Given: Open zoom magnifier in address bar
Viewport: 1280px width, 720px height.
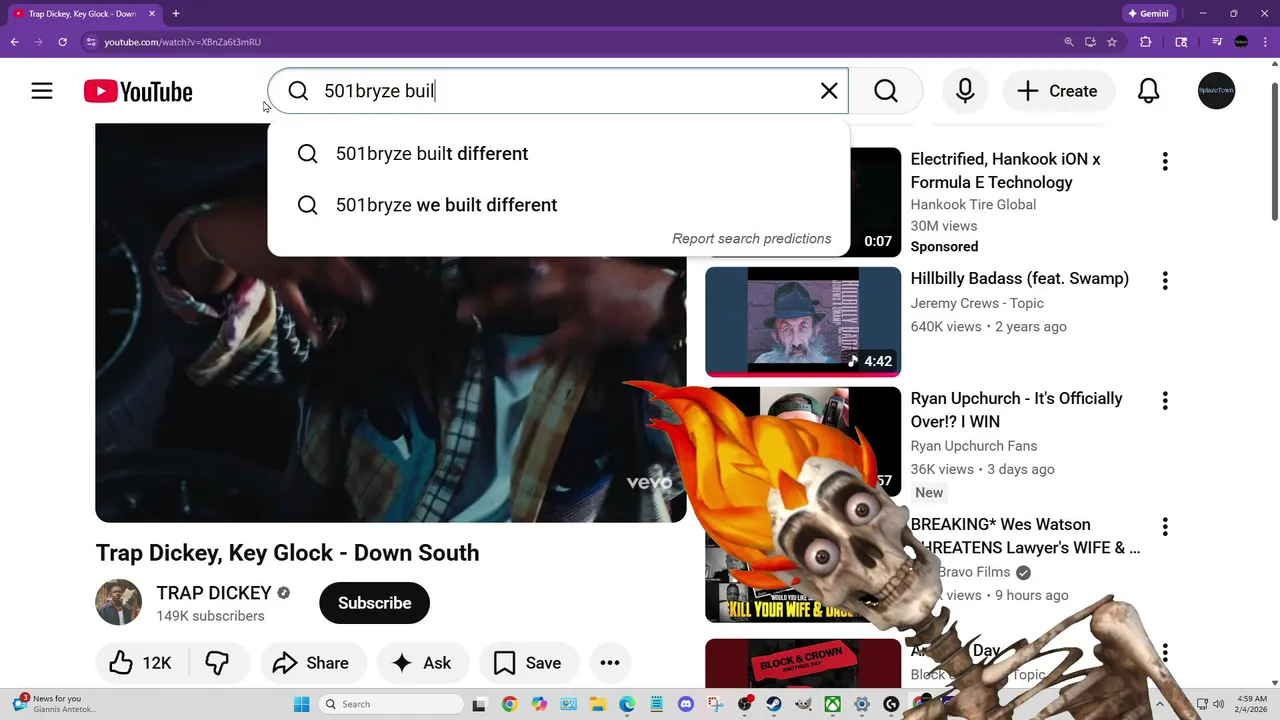Looking at the screenshot, I should tap(1069, 42).
